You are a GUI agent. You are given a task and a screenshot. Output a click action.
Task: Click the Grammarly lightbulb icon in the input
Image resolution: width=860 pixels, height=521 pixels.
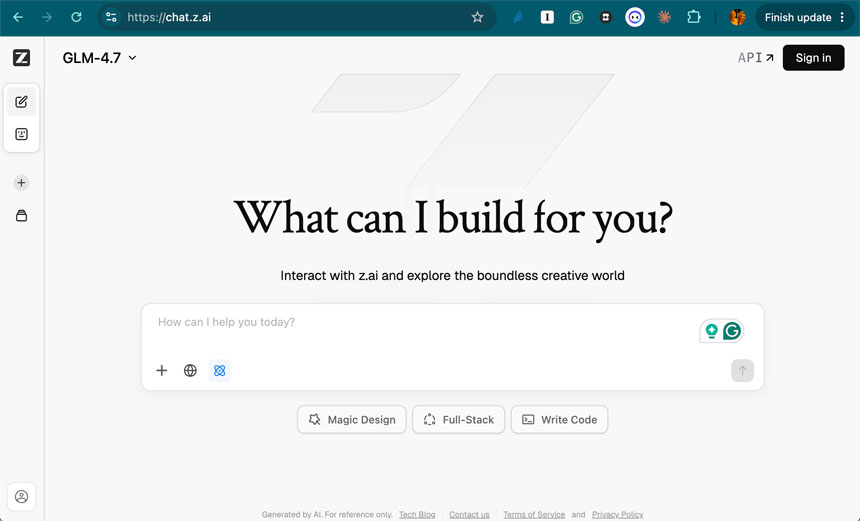(x=711, y=331)
